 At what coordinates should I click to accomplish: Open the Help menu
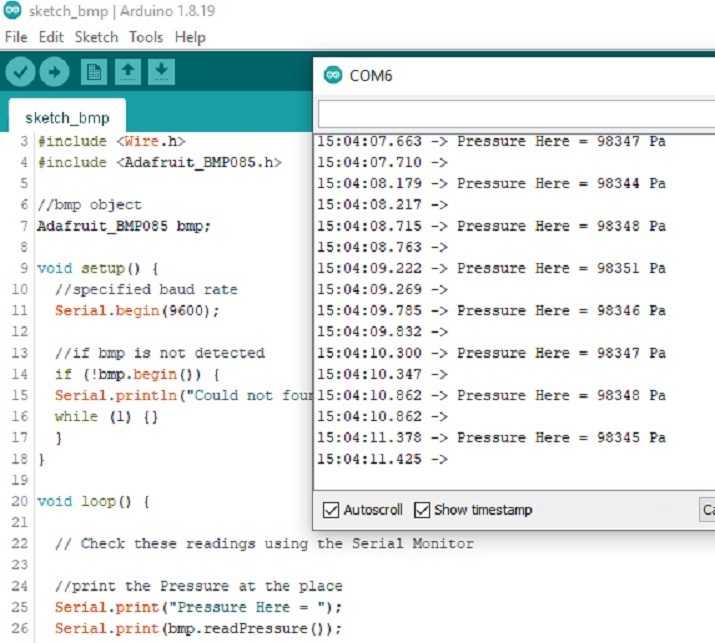[x=190, y=37]
